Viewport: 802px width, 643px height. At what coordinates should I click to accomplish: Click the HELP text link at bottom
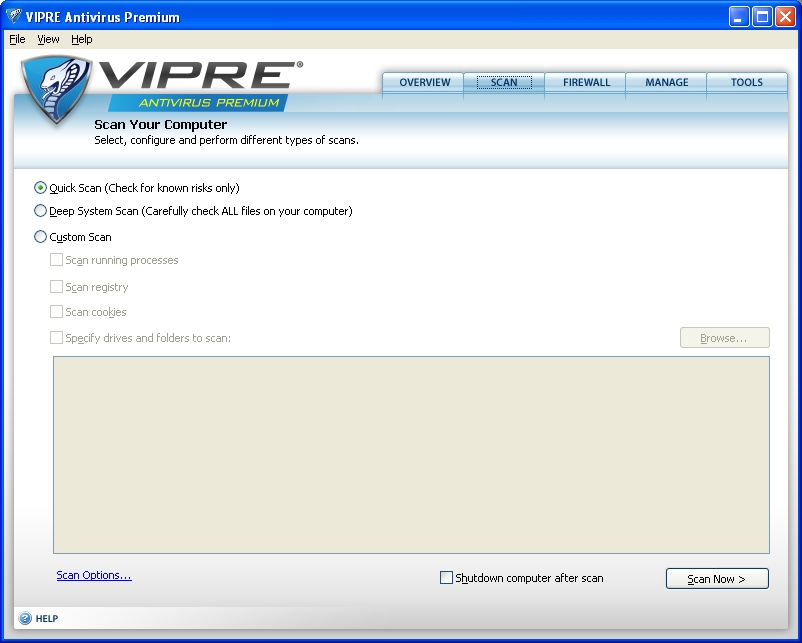[x=47, y=618]
